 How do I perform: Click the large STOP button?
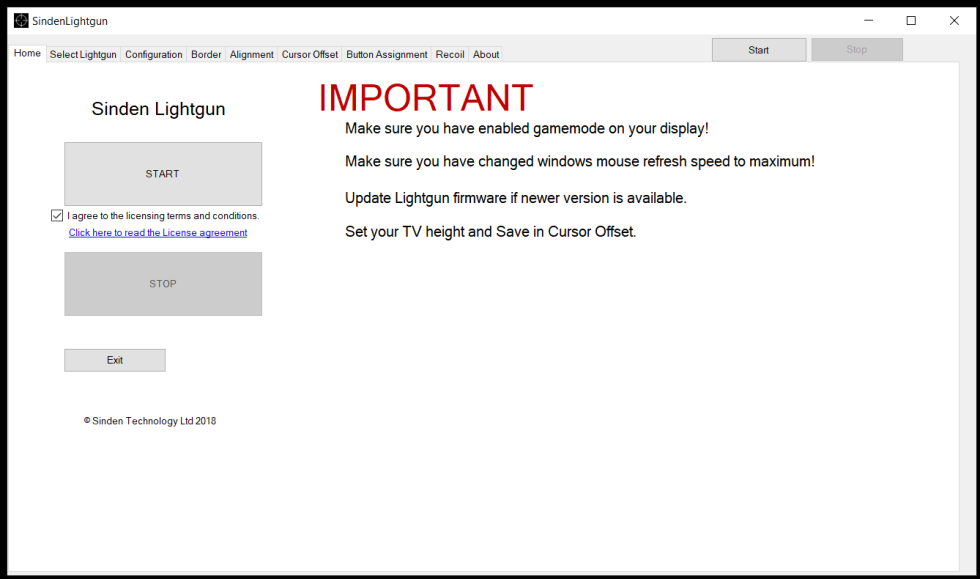coord(163,284)
